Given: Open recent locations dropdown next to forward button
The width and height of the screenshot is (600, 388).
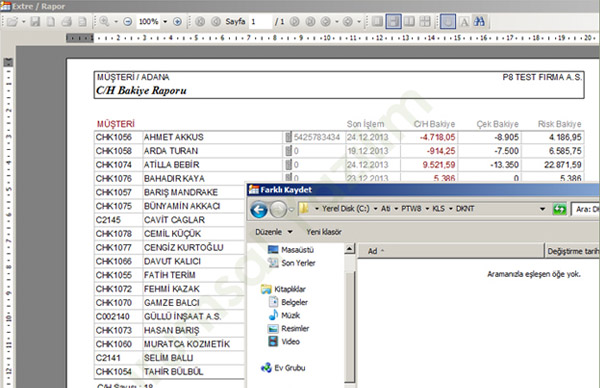Looking at the screenshot, I should click(x=292, y=210).
